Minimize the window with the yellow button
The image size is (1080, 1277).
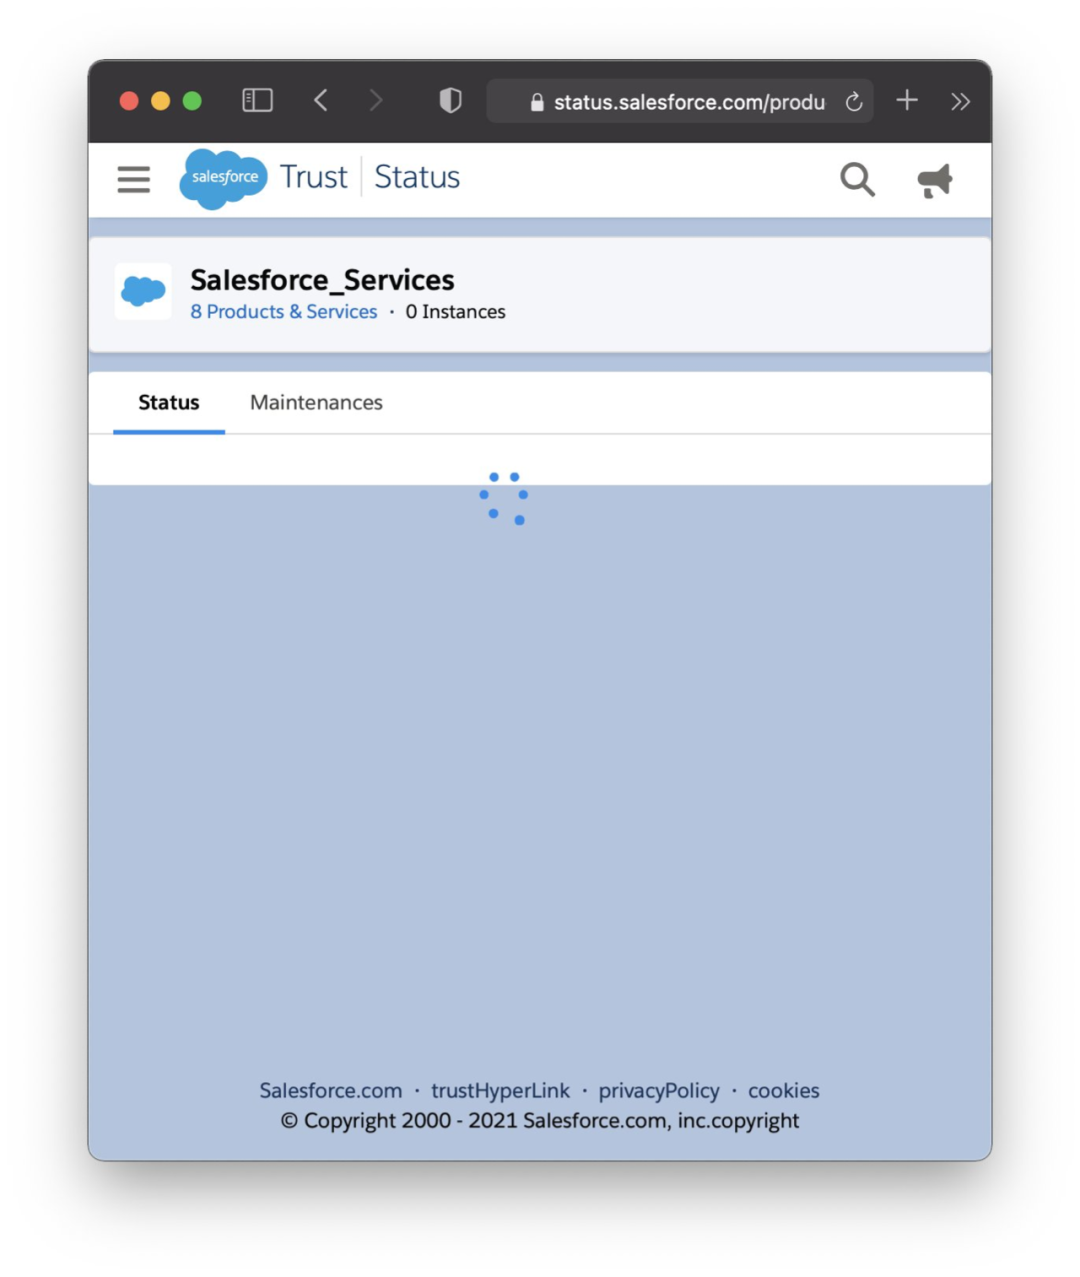pyautogui.click(x=160, y=101)
